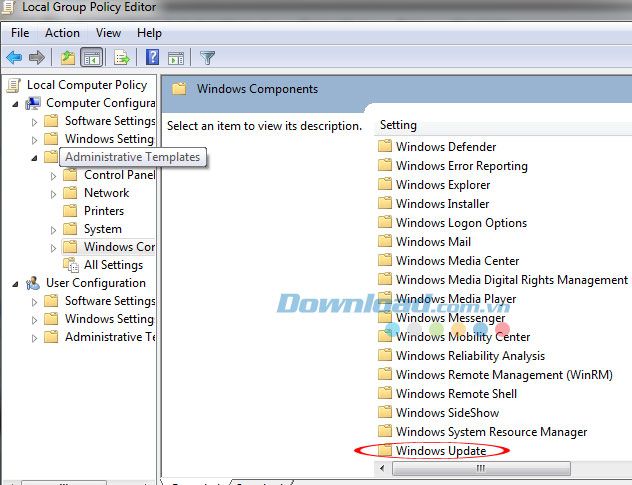Expand Windows Settings under User Configuration
Viewport: 632px width, 485px height.
(x=35, y=320)
